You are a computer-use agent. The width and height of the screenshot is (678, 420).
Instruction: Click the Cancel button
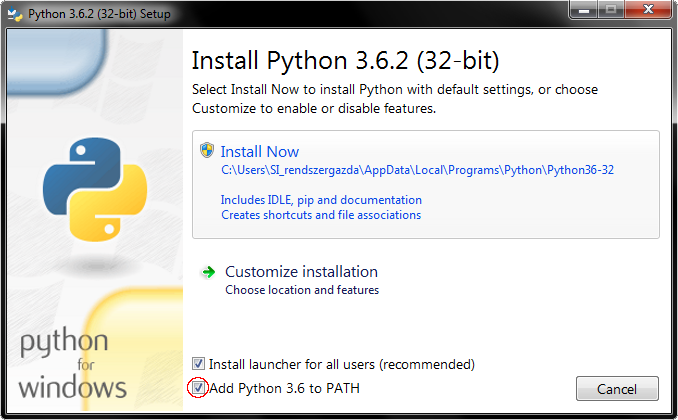point(617,388)
